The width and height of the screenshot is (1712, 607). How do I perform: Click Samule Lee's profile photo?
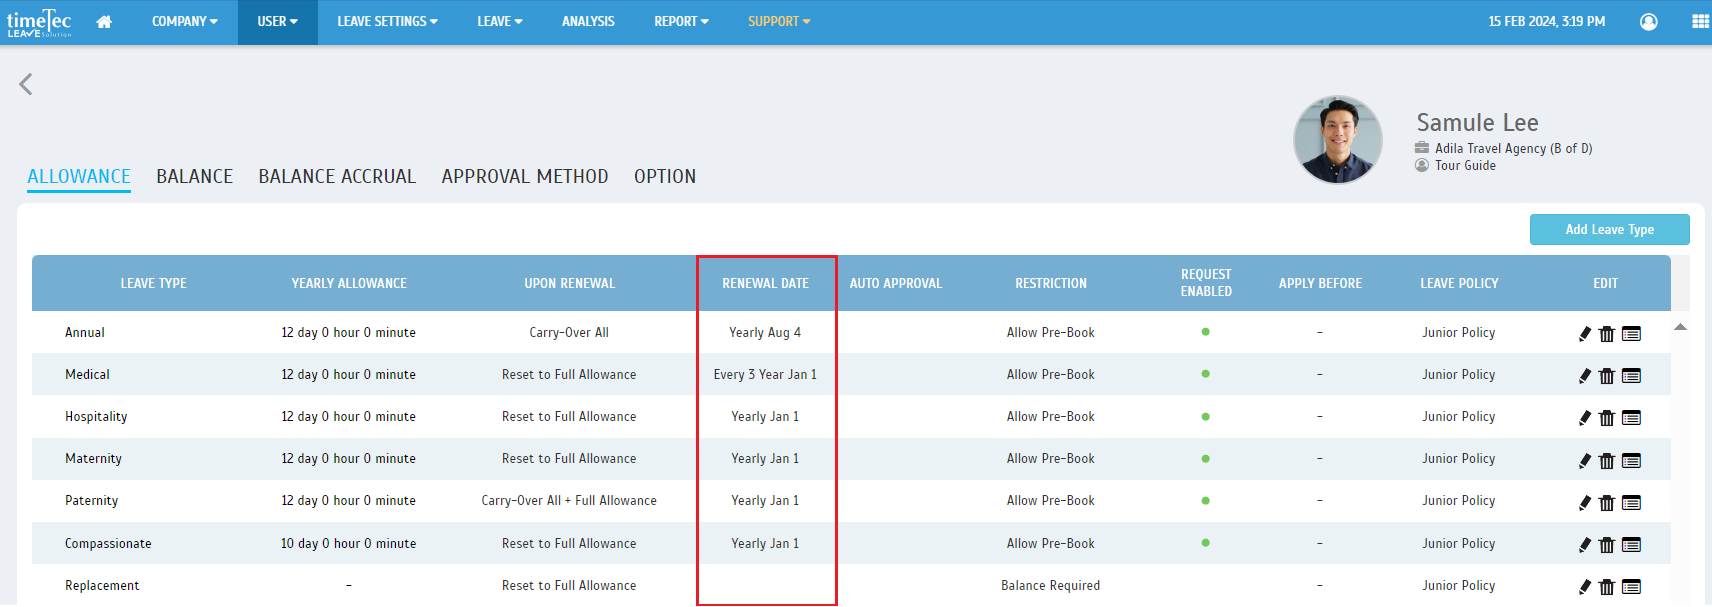point(1337,140)
